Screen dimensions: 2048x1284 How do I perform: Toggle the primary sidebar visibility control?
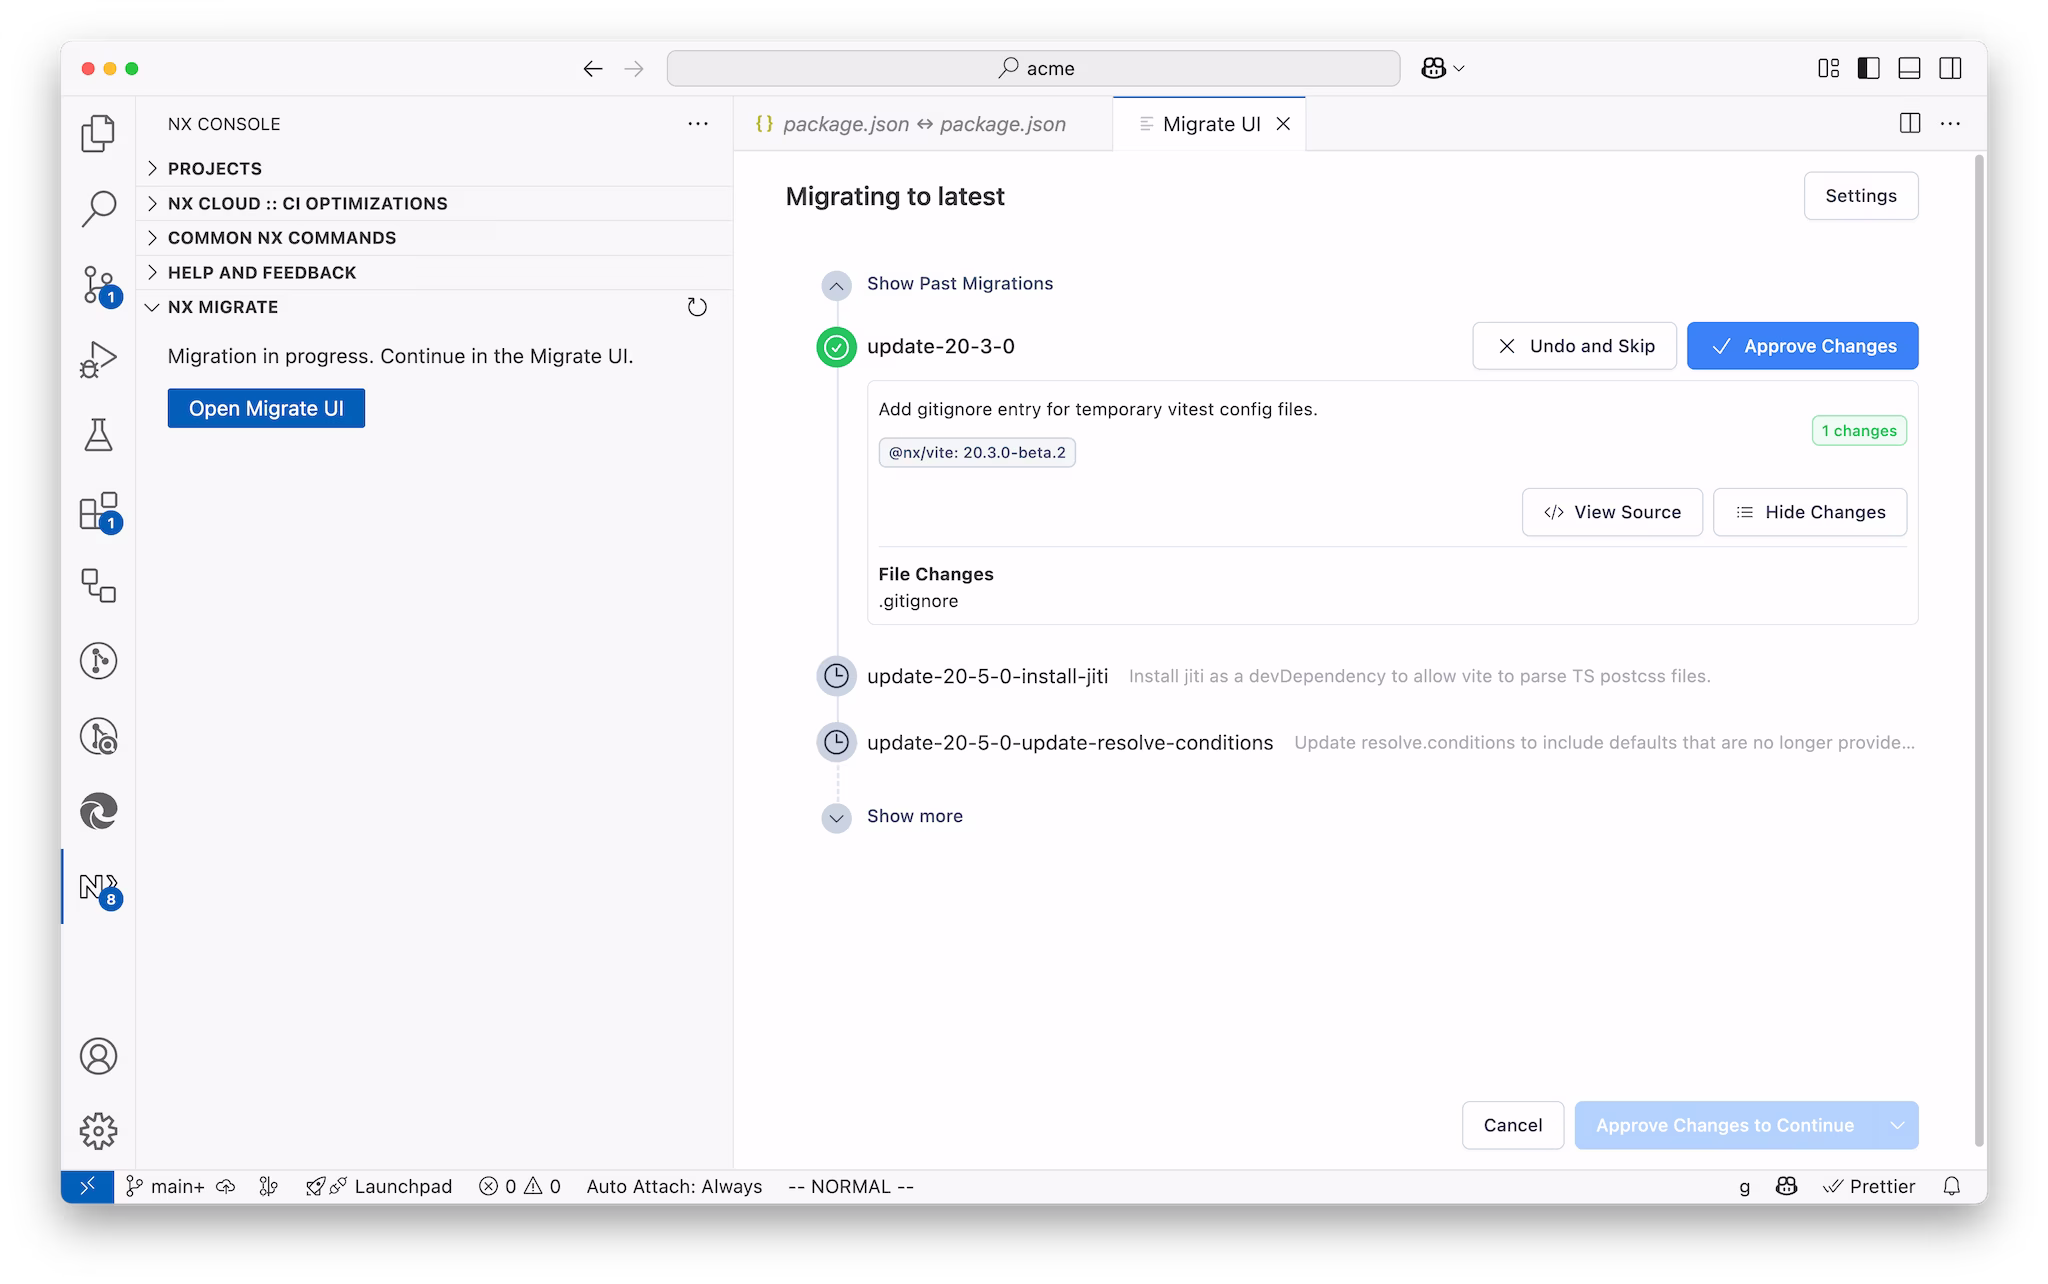coord(1869,67)
